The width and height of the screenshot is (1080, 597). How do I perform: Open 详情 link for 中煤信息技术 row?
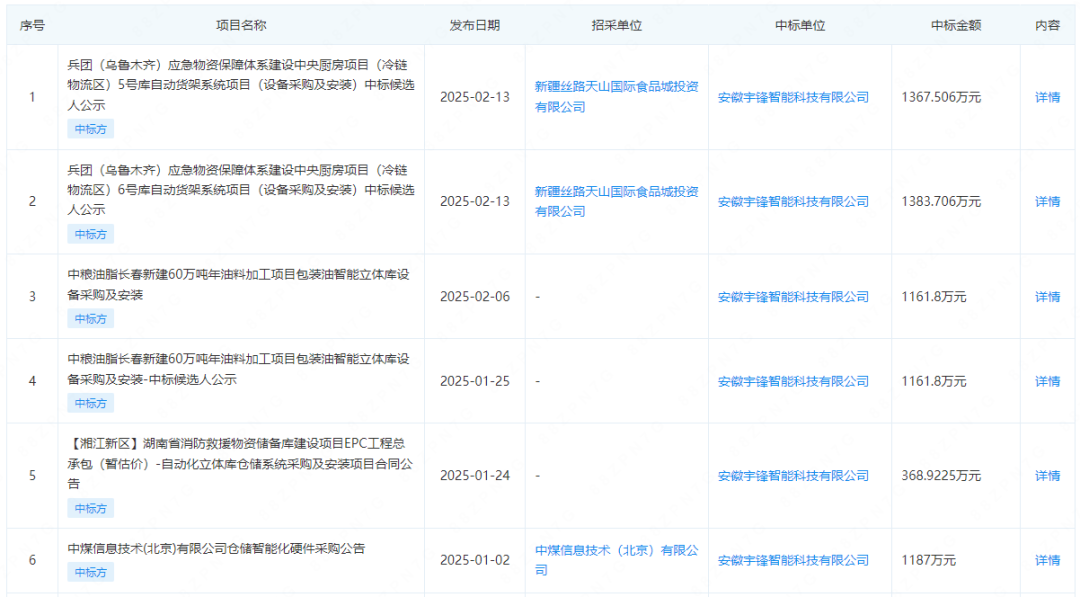pos(1047,561)
